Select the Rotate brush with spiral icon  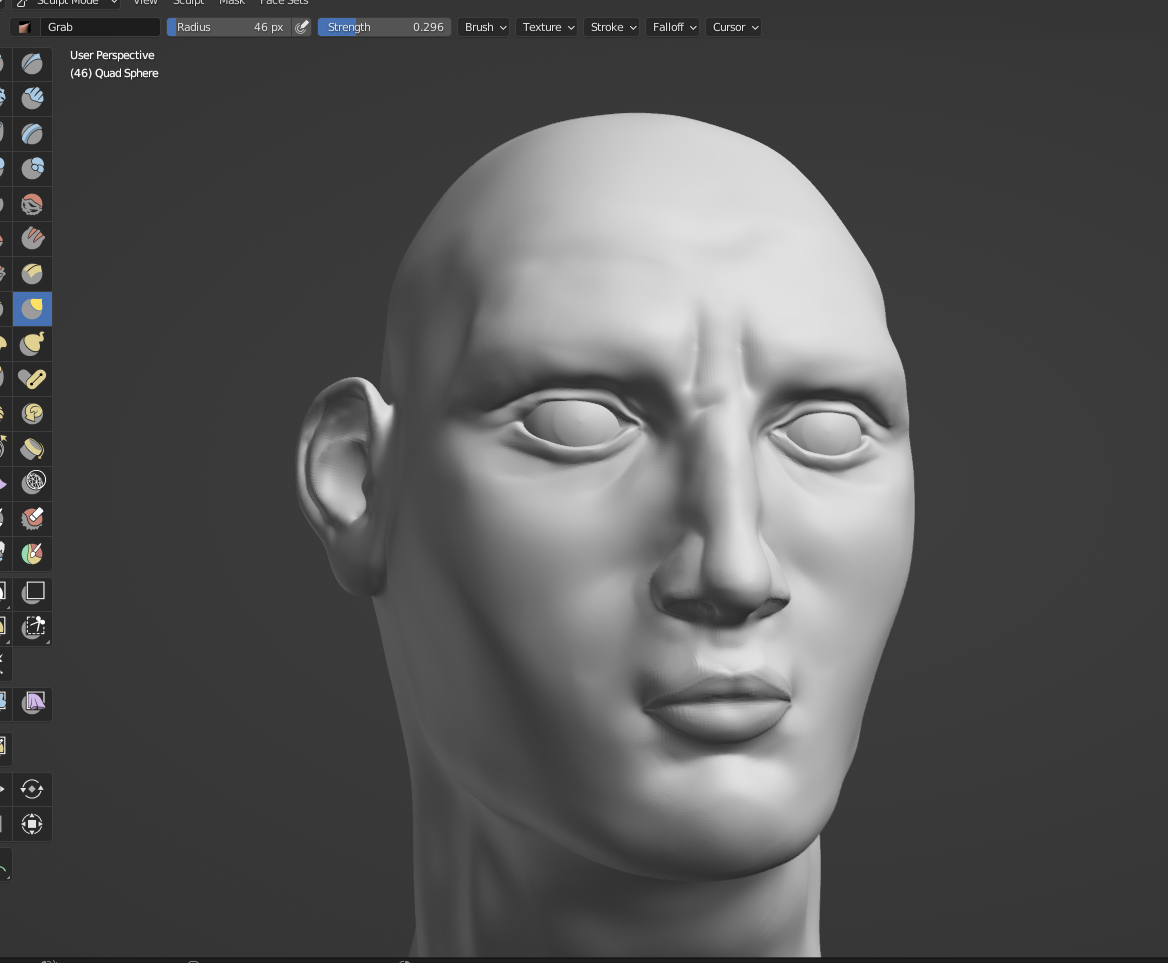coord(32,413)
